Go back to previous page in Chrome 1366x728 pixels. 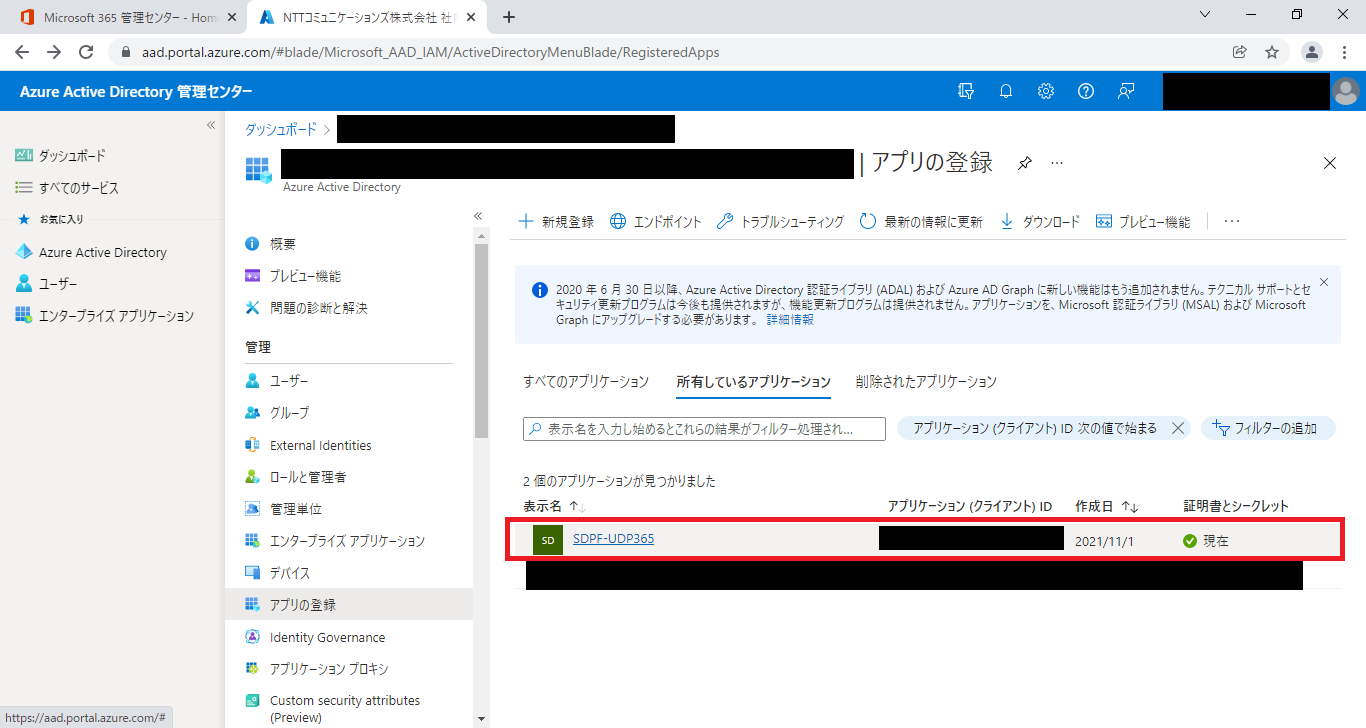pos(22,52)
